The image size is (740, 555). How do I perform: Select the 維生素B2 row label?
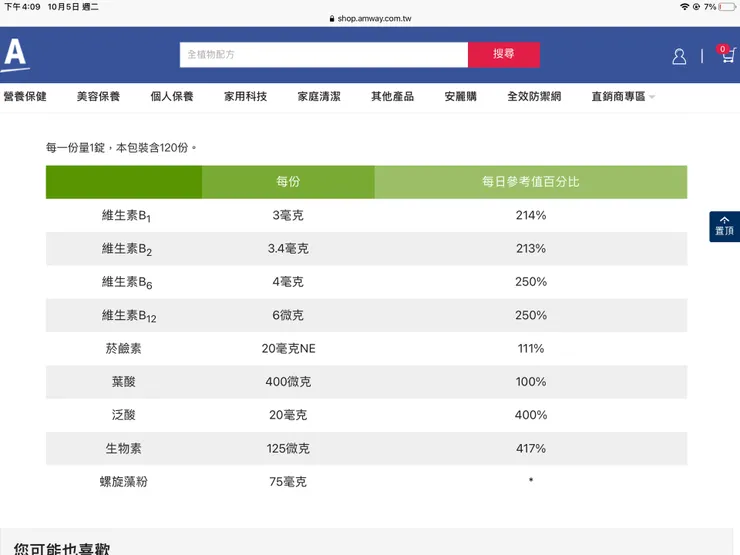click(126, 249)
